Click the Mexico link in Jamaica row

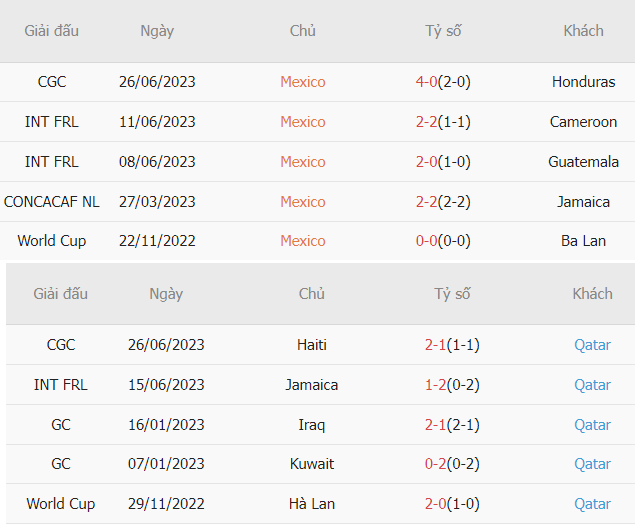click(x=303, y=202)
